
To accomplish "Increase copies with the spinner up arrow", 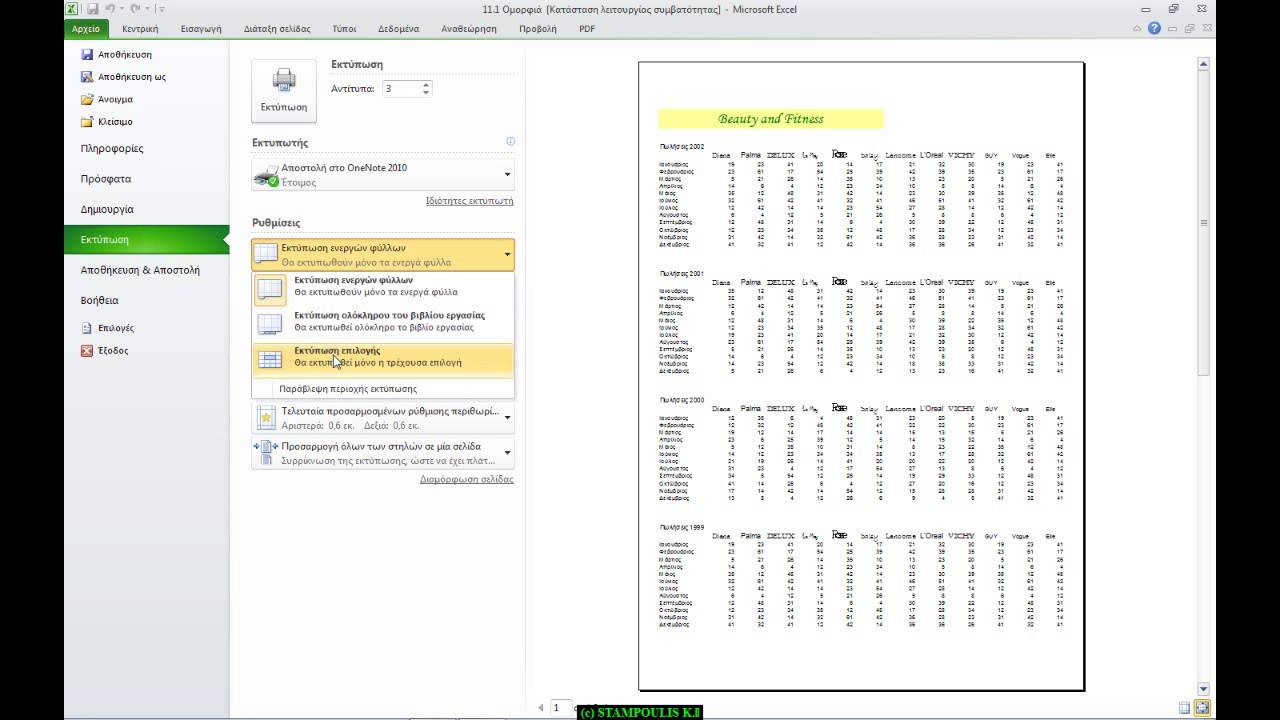I will 426,84.
